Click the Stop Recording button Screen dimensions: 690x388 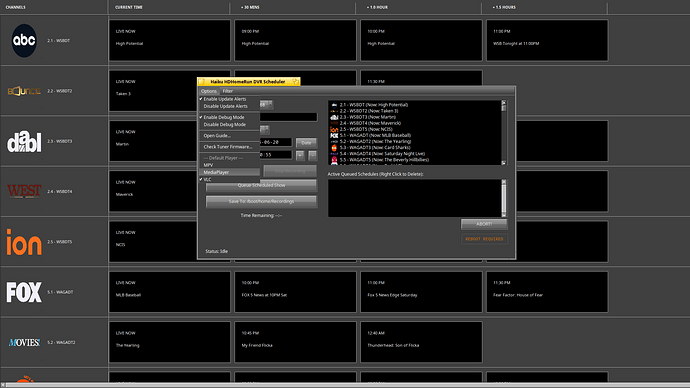(x=290, y=171)
